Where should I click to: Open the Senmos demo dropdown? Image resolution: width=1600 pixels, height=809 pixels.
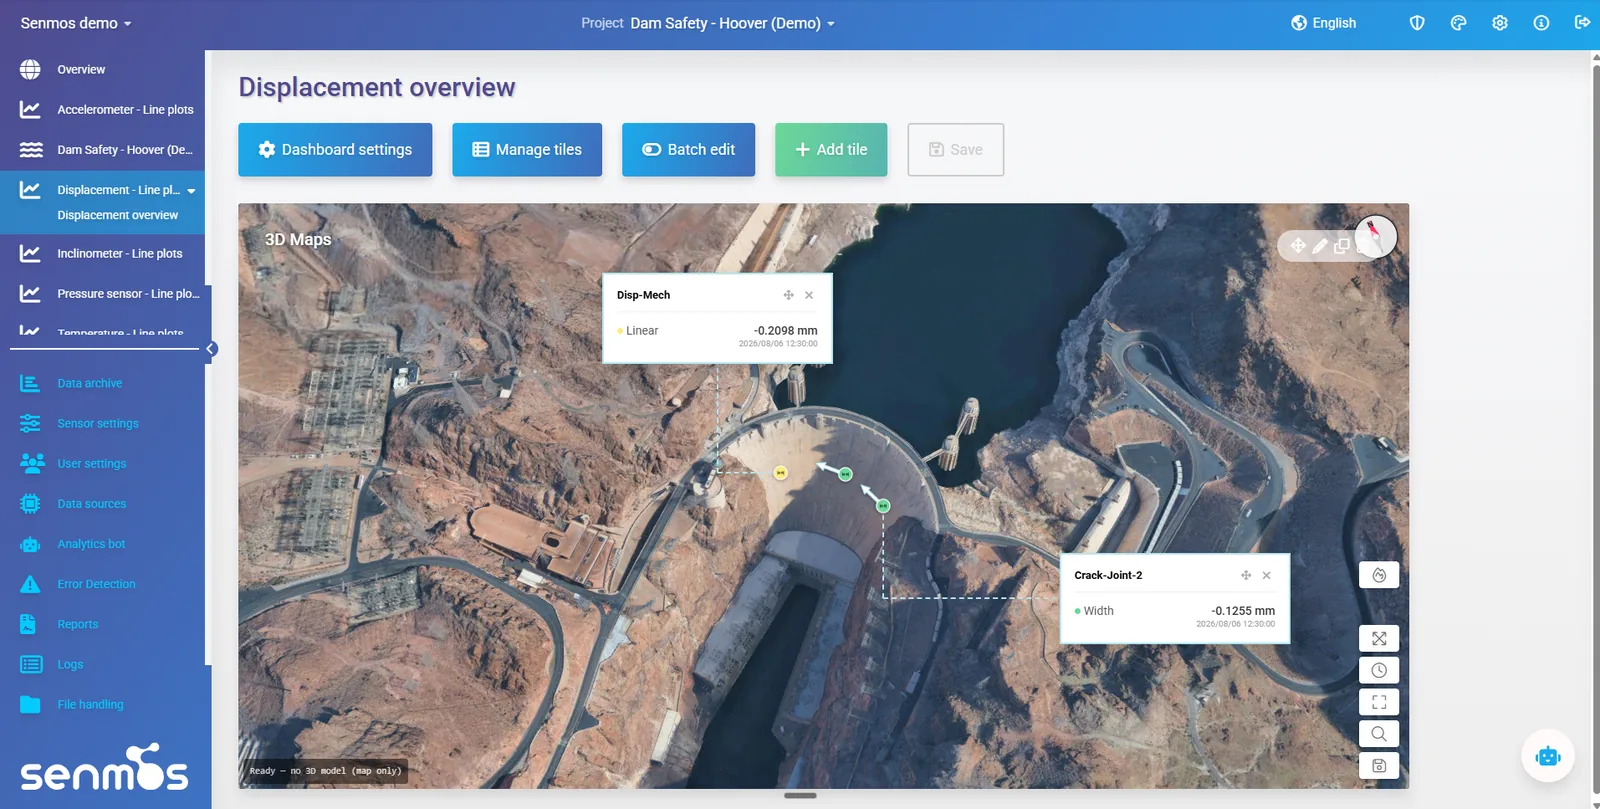(76, 23)
